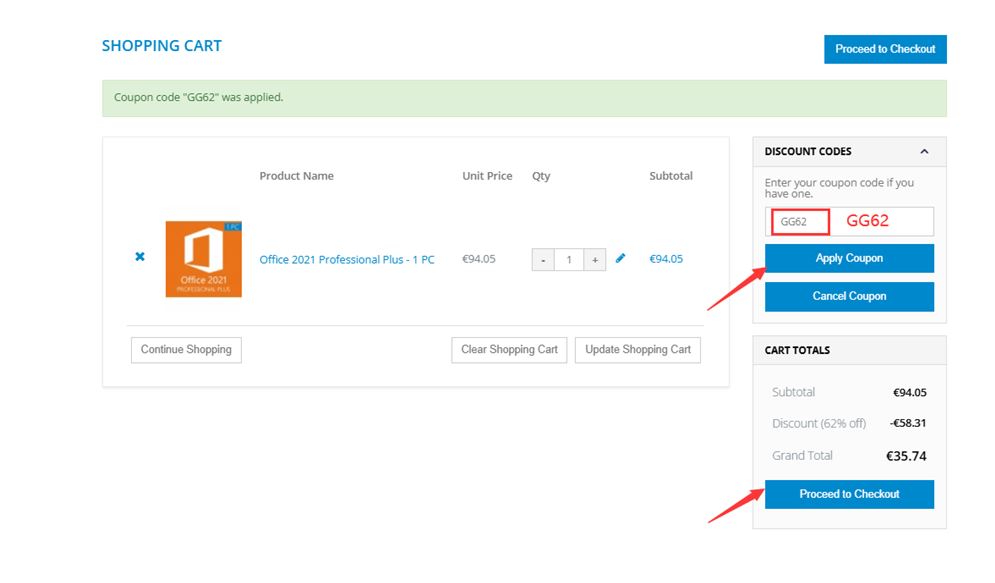Click the Product Name column header

coord(296,176)
